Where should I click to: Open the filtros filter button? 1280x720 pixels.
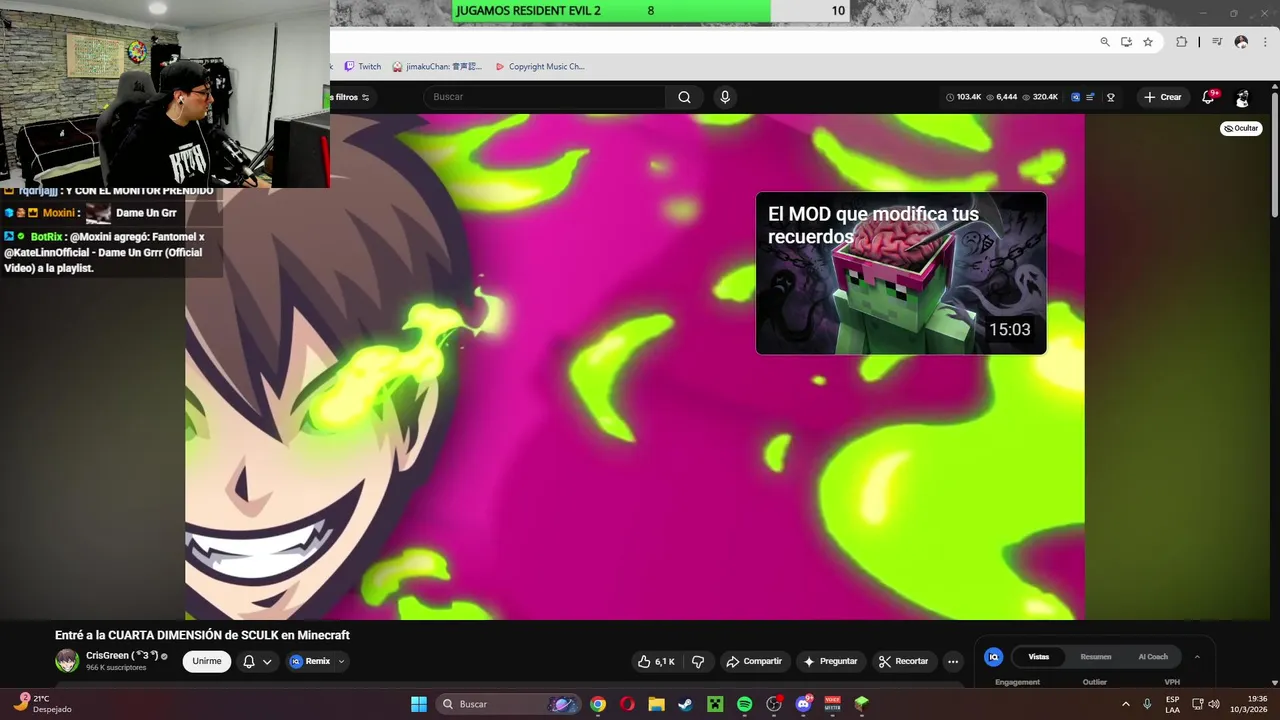pos(350,97)
